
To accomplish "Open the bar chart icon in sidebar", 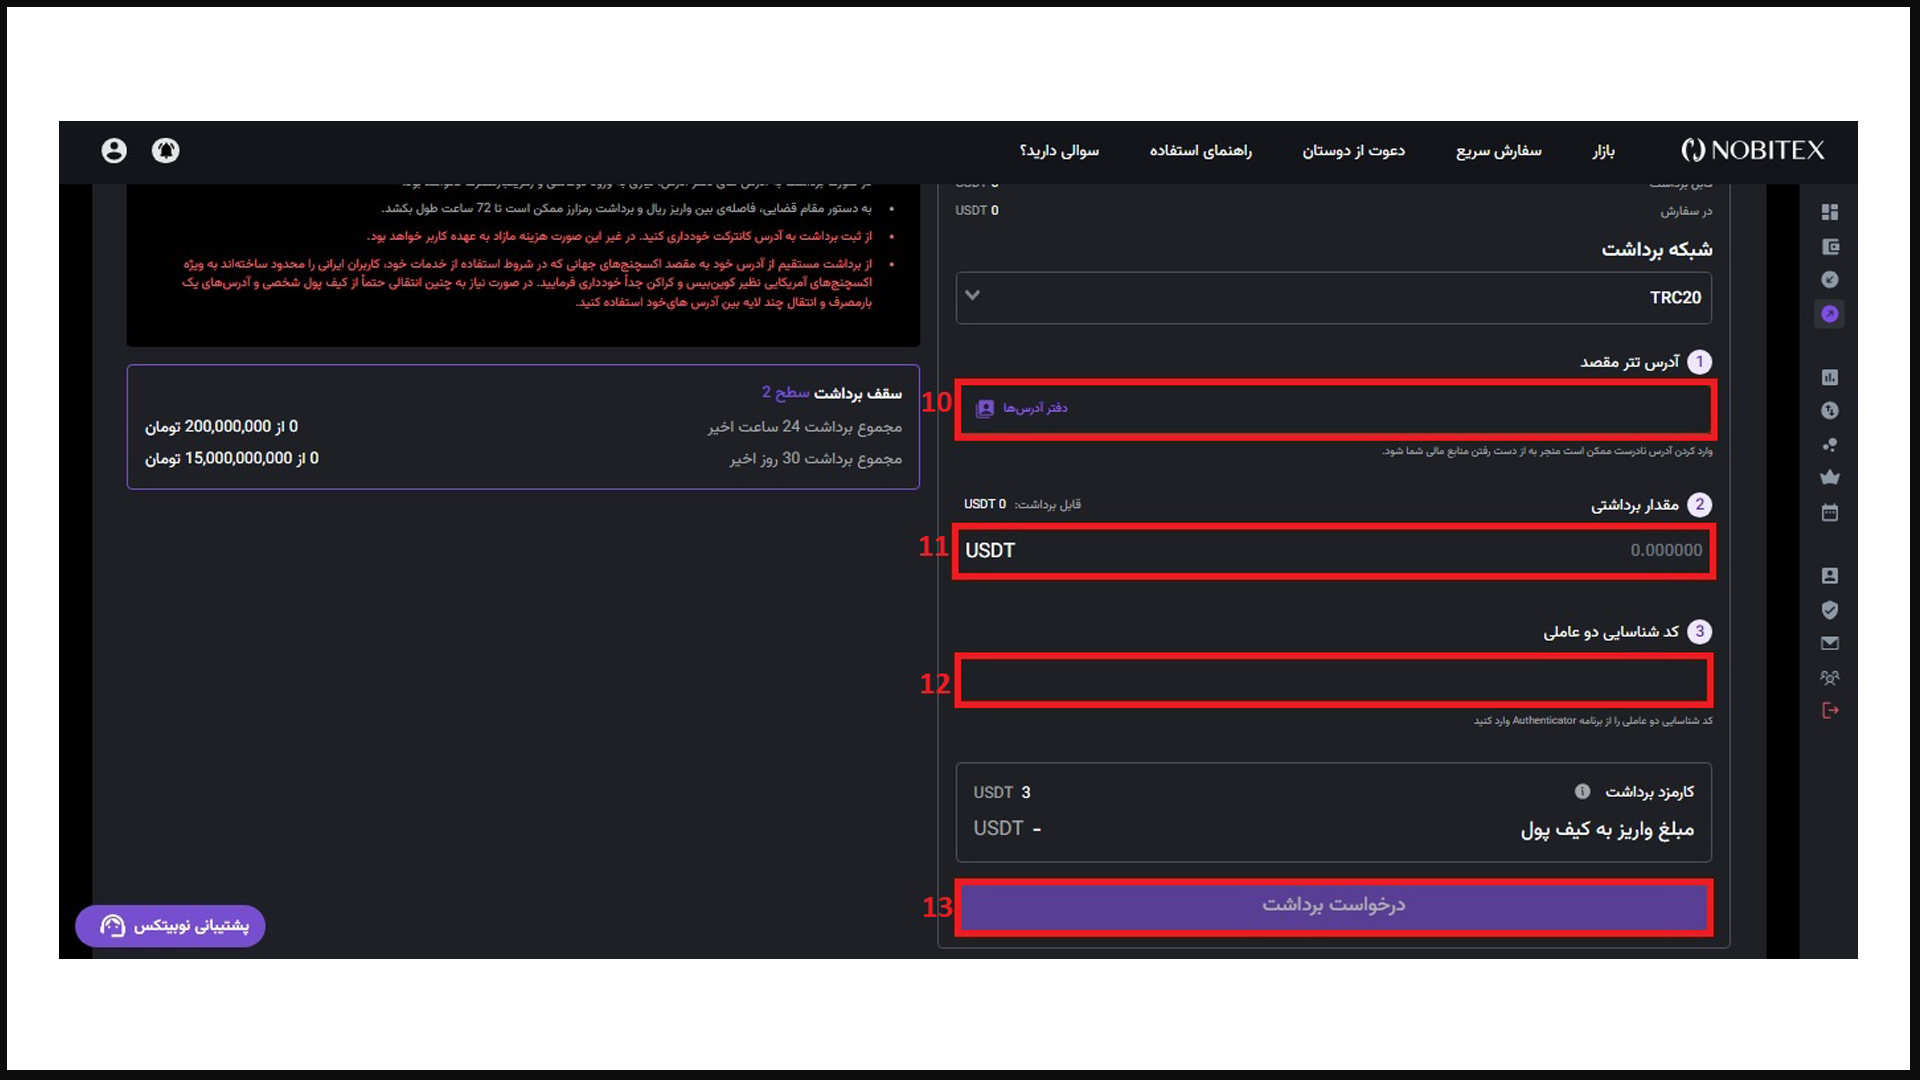I will 1830,377.
